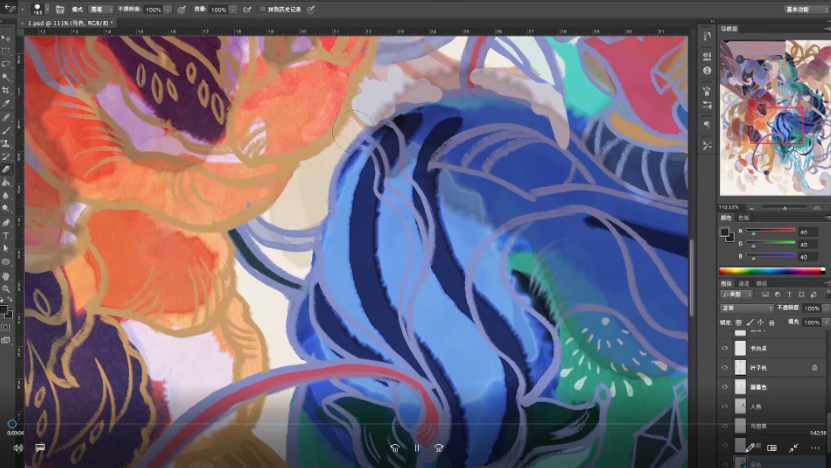
Task: Hide the 叶子色 layer
Action: [724, 367]
